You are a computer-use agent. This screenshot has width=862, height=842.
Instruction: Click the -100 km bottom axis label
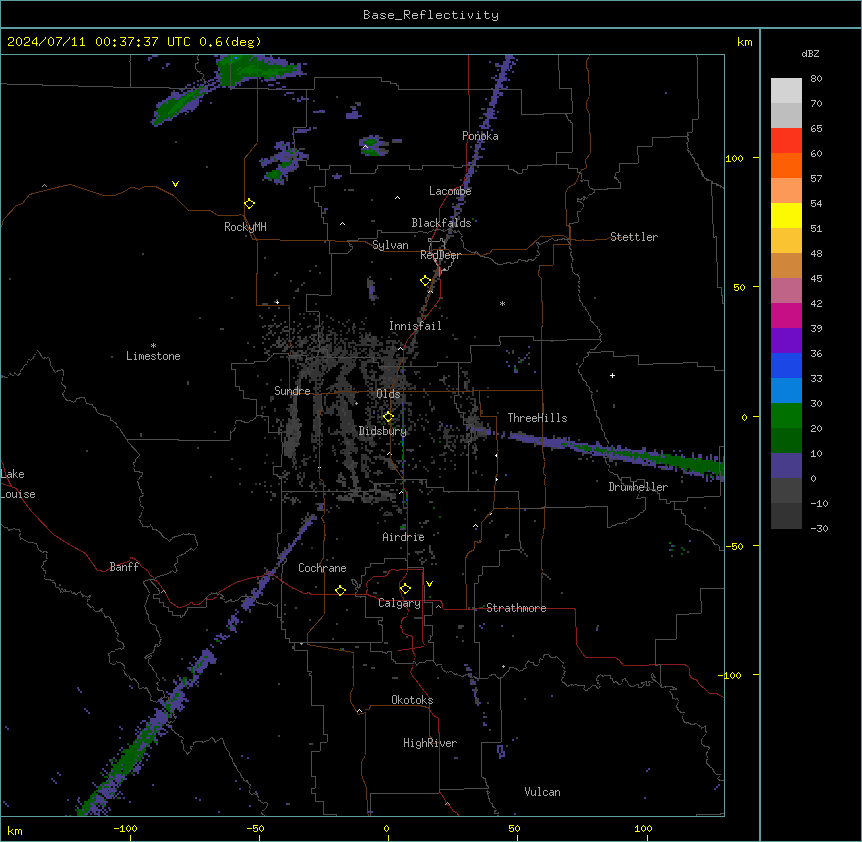126,828
